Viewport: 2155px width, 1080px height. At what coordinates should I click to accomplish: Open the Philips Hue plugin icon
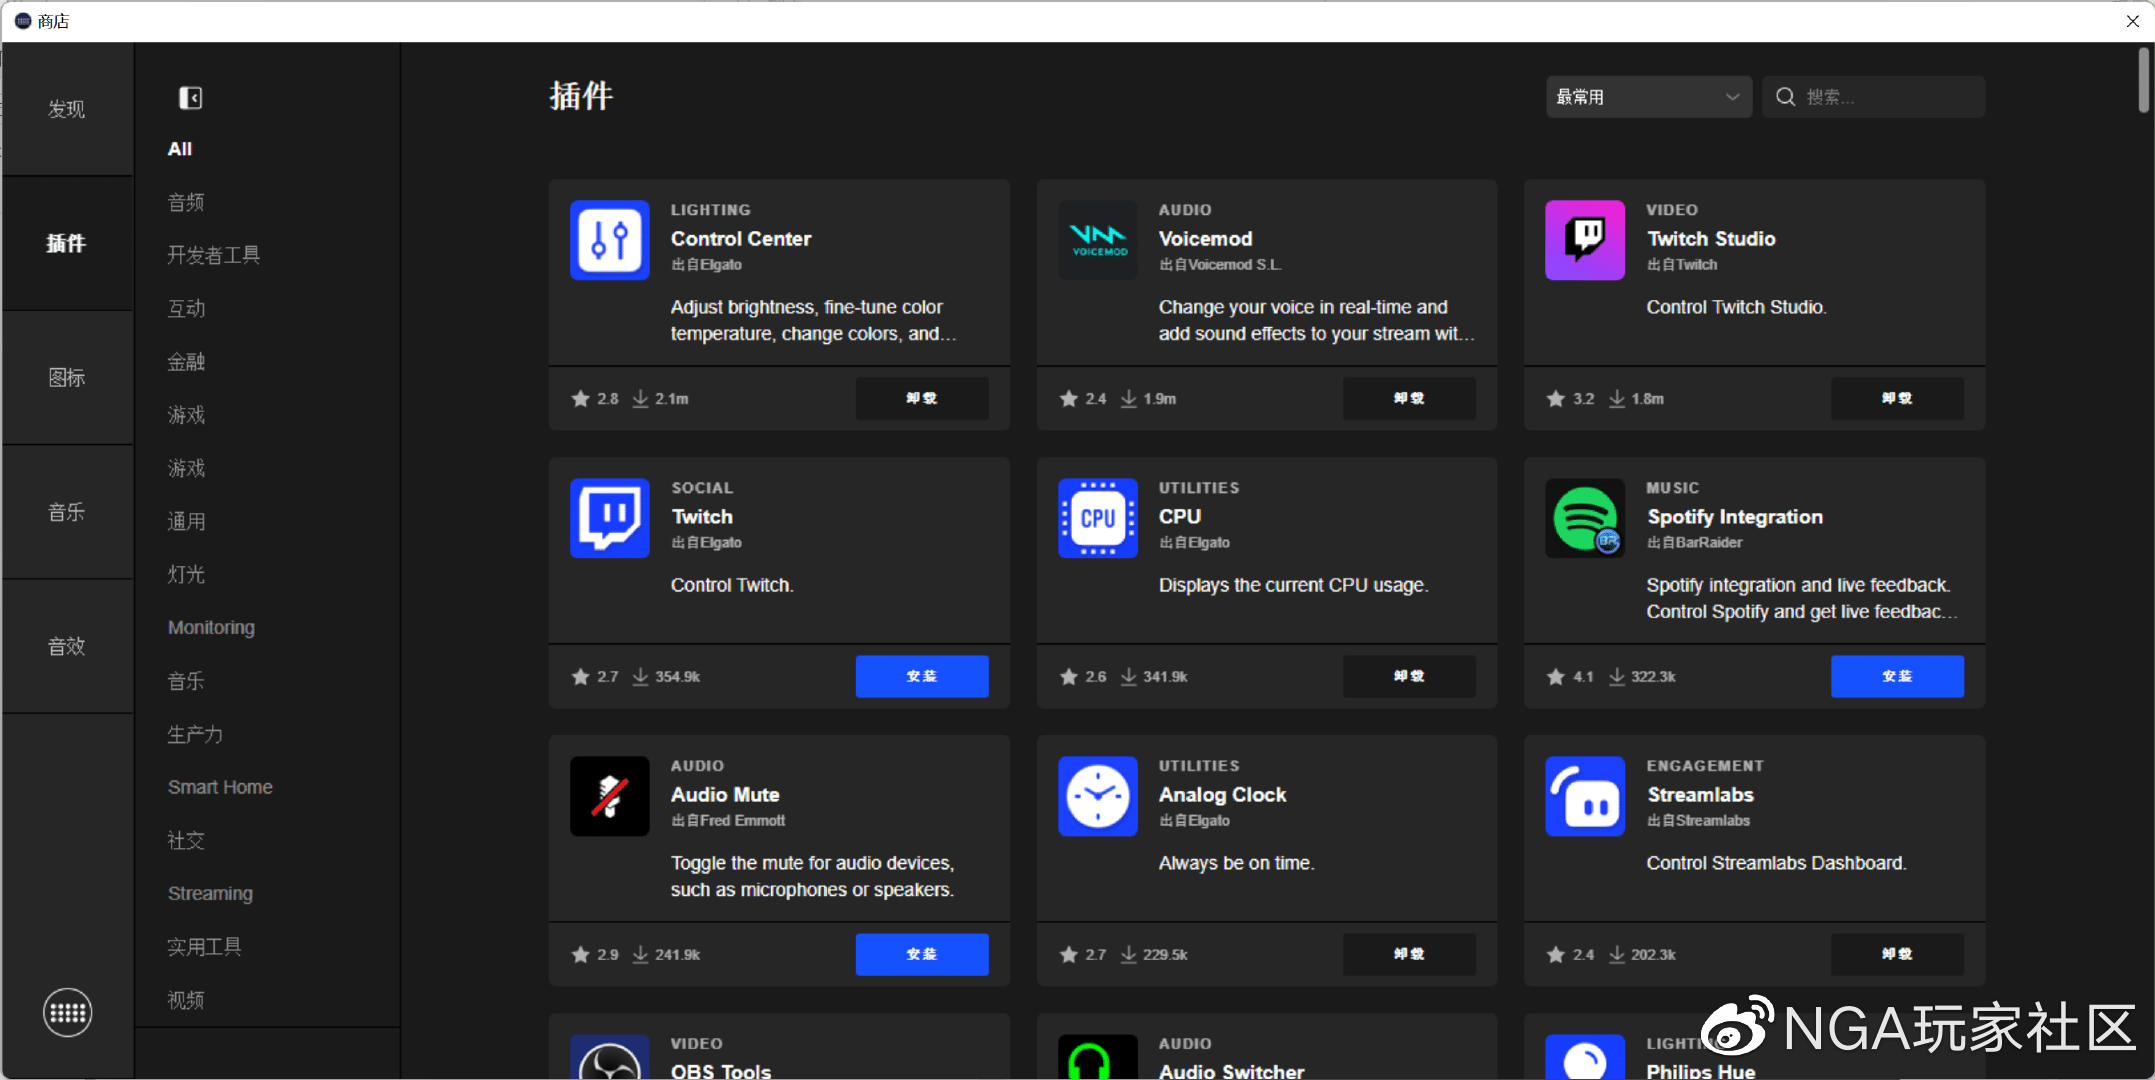(x=1585, y=1057)
